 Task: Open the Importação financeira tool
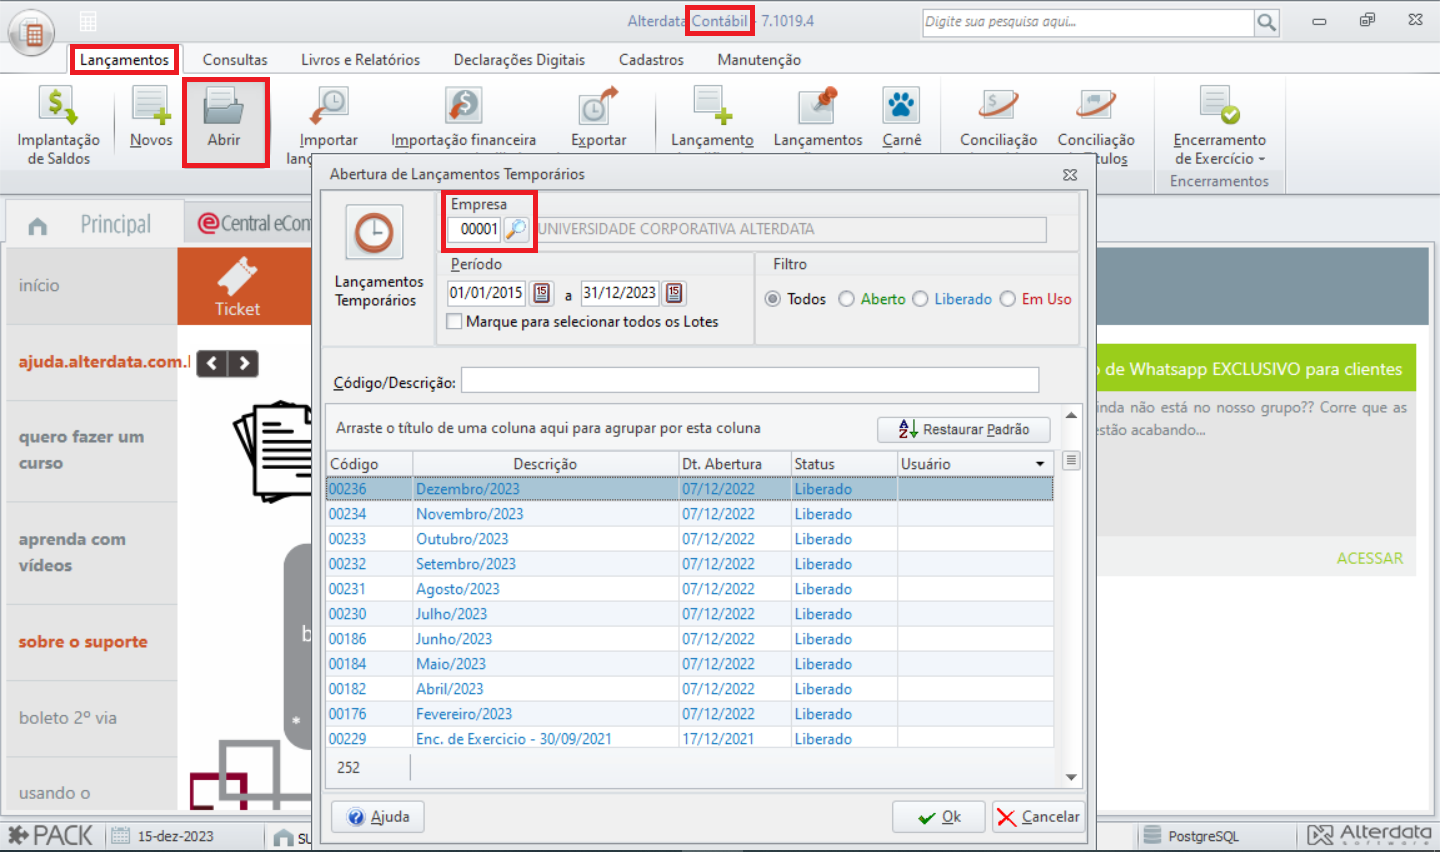tap(464, 105)
